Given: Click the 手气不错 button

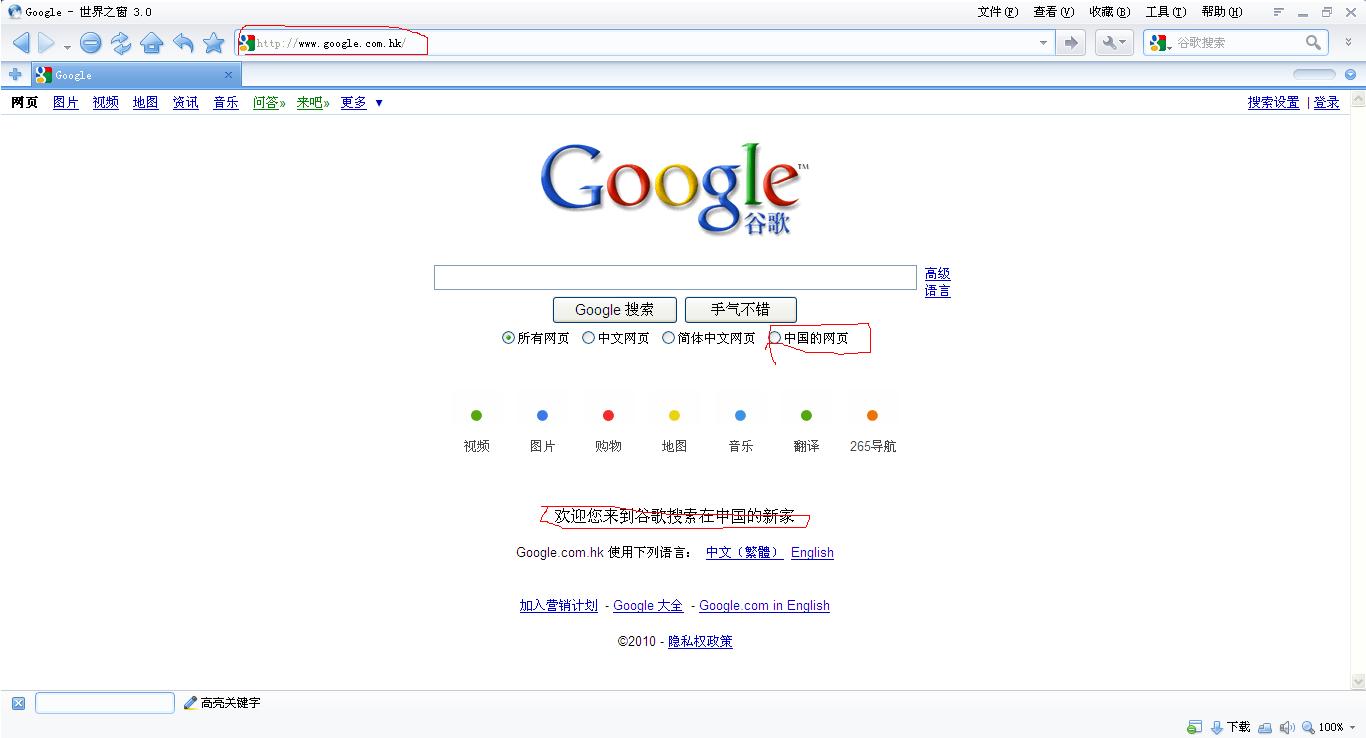Looking at the screenshot, I should point(740,310).
